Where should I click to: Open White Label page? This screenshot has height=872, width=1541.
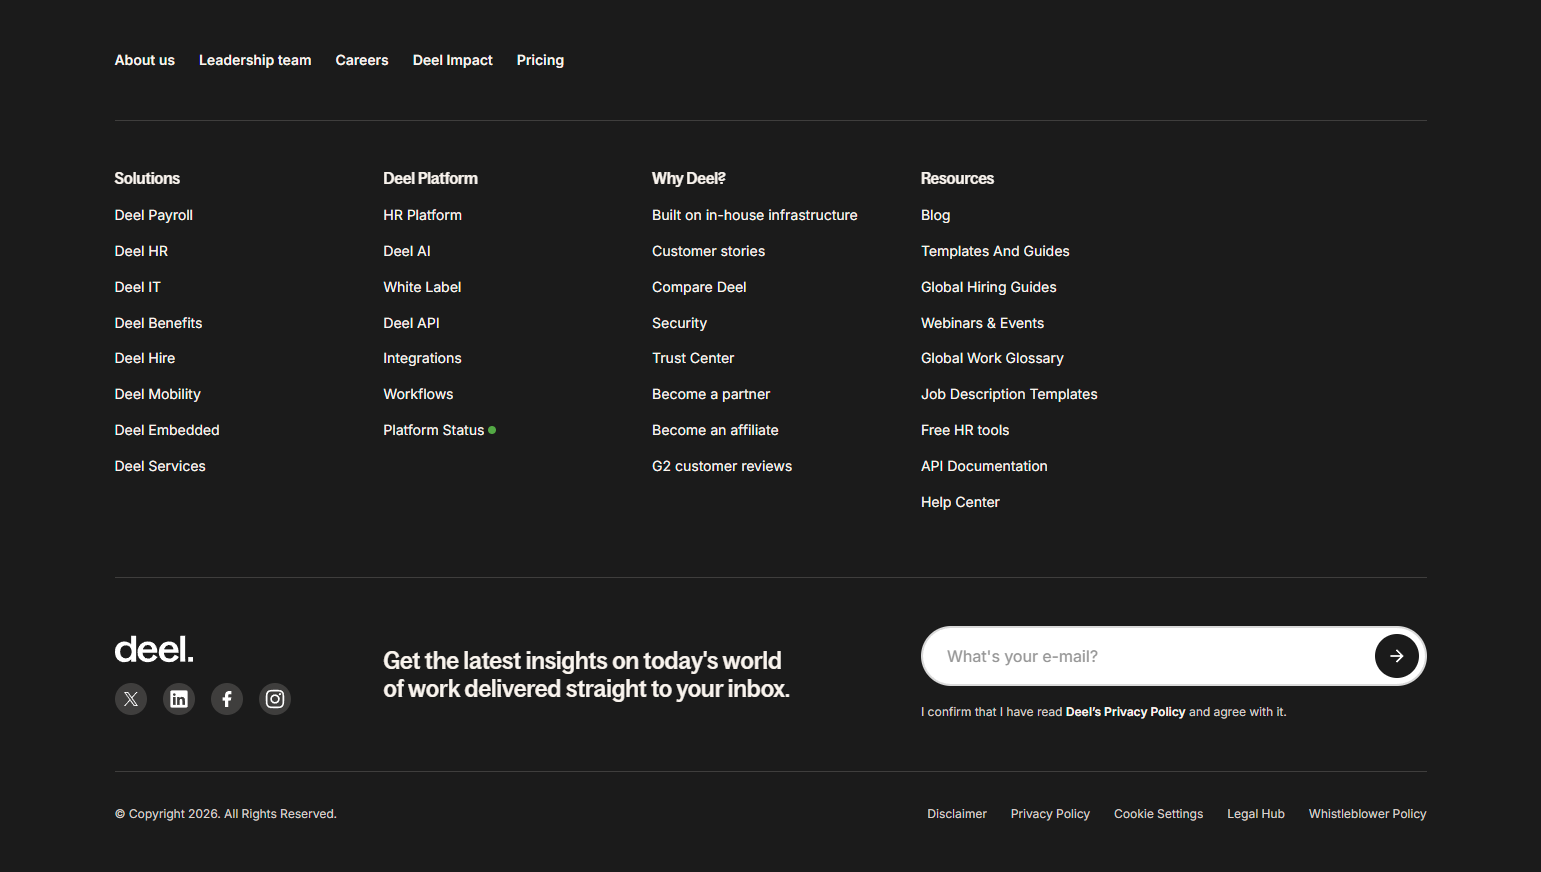[x=422, y=287]
